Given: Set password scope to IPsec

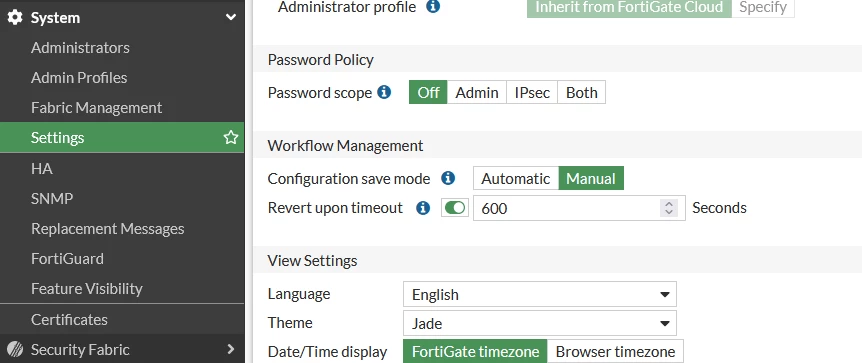Looking at the screenshot, I should point(532,92).
